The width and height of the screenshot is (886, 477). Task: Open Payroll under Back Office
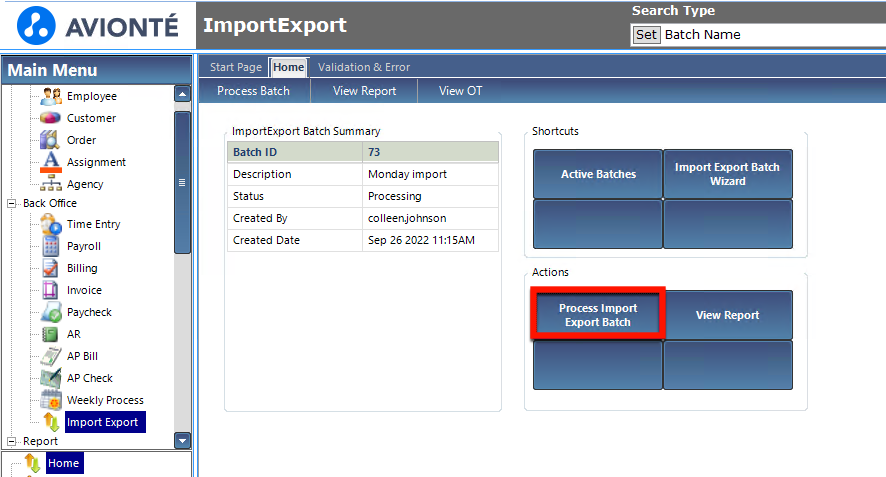(84, 246)
